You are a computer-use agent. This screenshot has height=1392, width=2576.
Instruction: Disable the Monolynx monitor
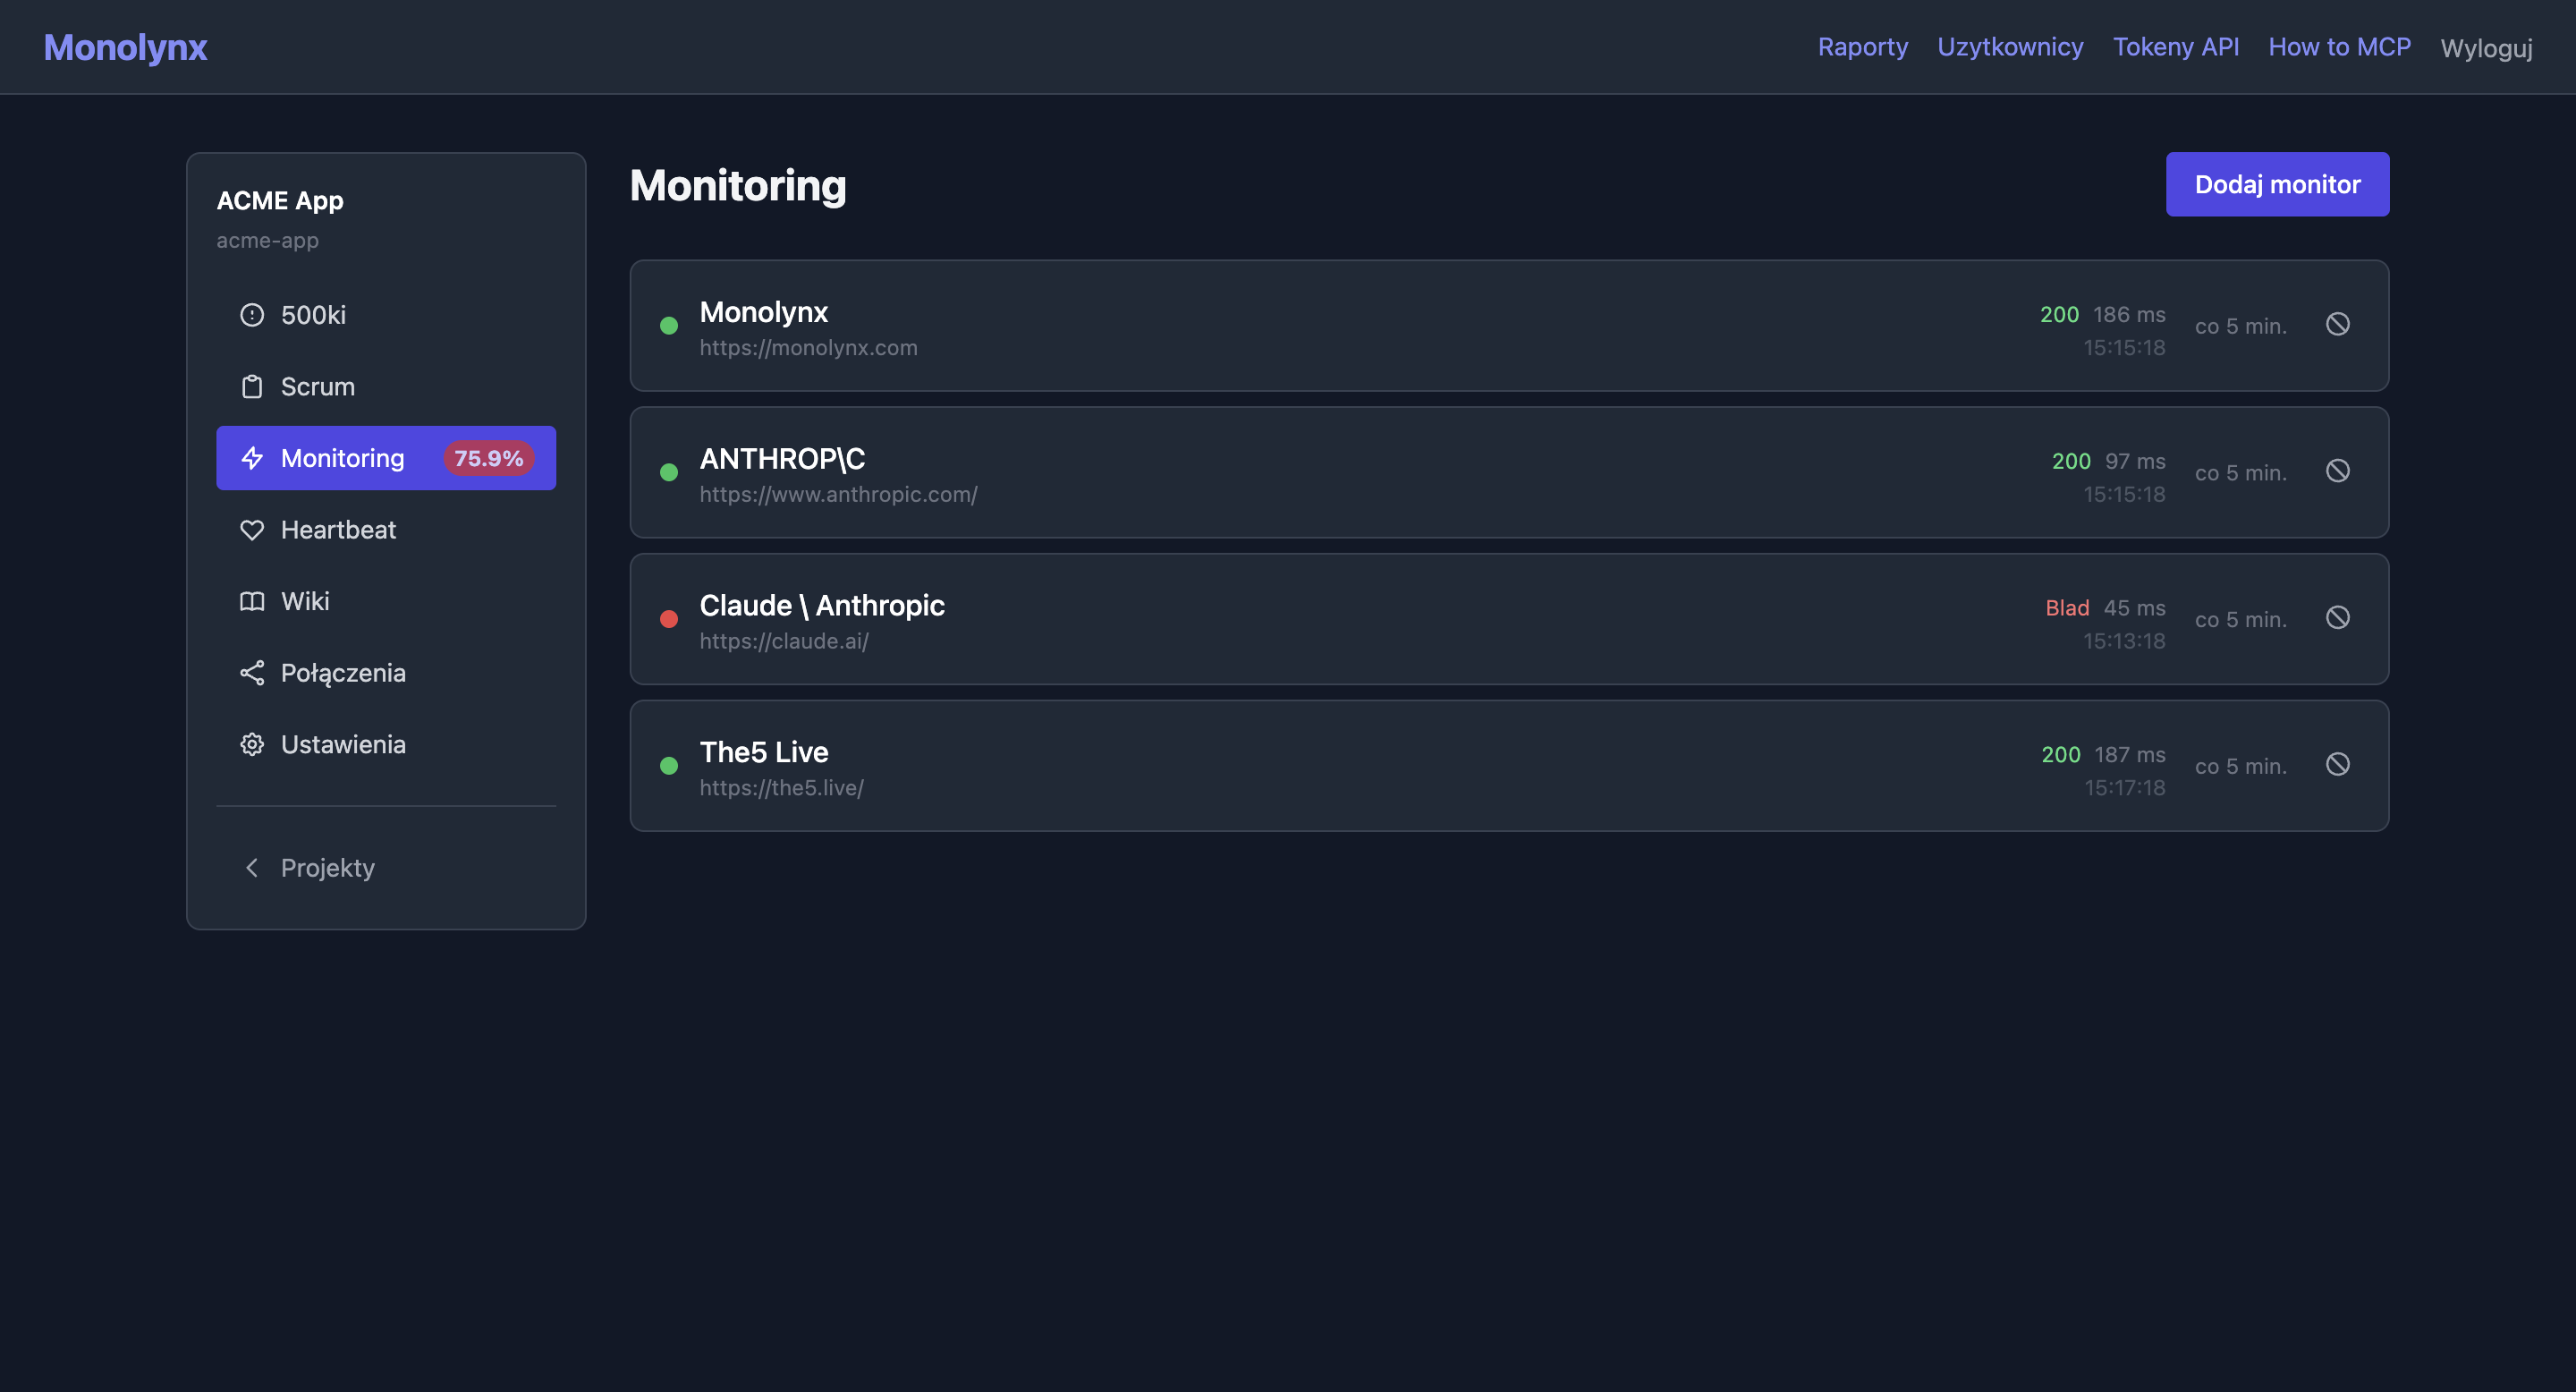point(2339,324)
